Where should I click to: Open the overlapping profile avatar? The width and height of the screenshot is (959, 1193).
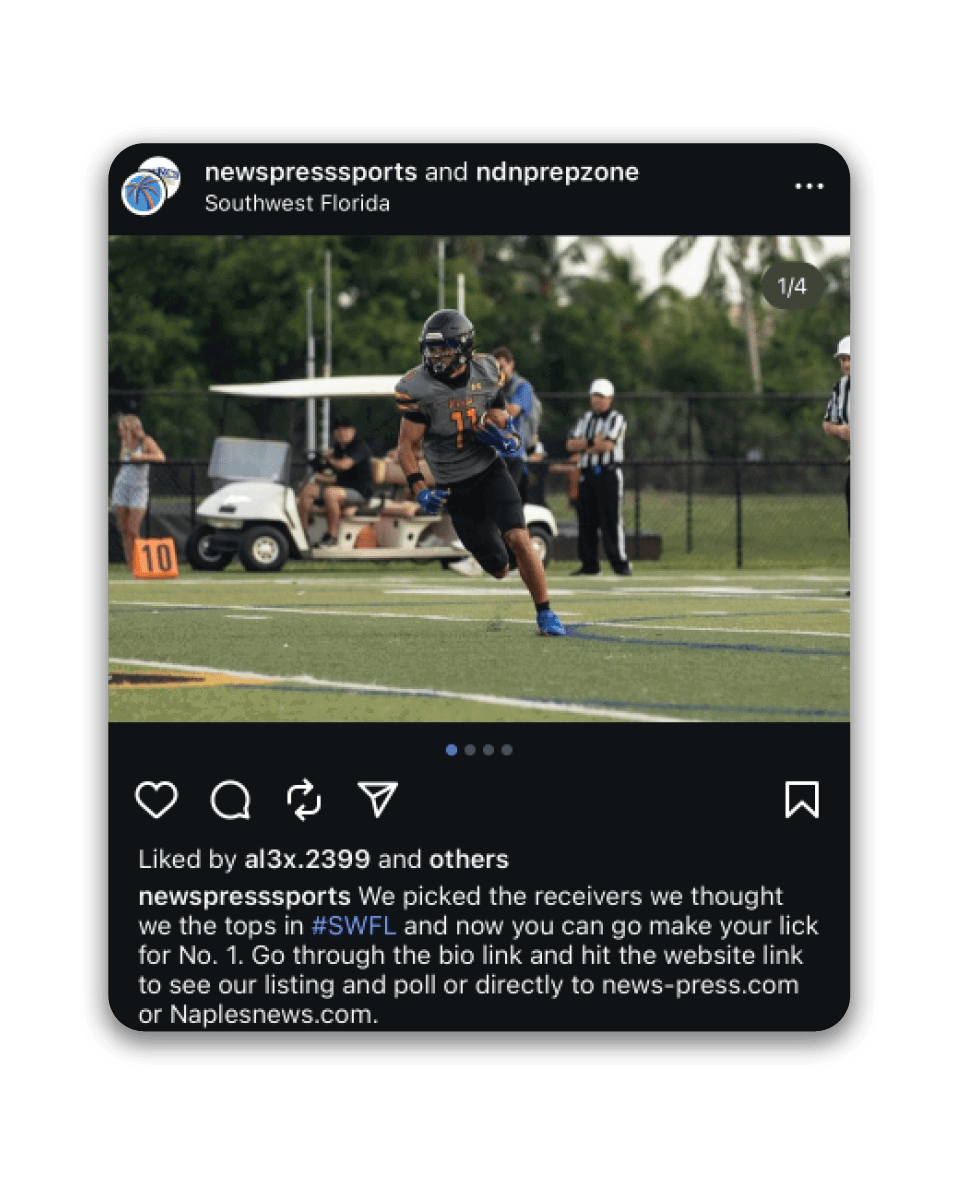151,186
